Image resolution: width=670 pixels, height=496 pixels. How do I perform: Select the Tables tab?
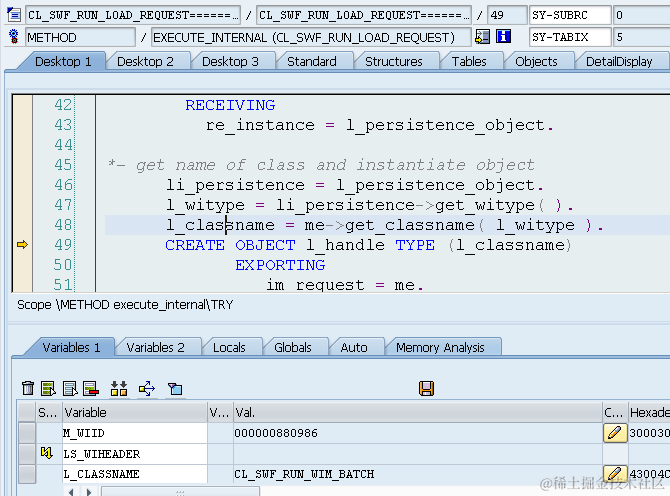tap(469, 62)
